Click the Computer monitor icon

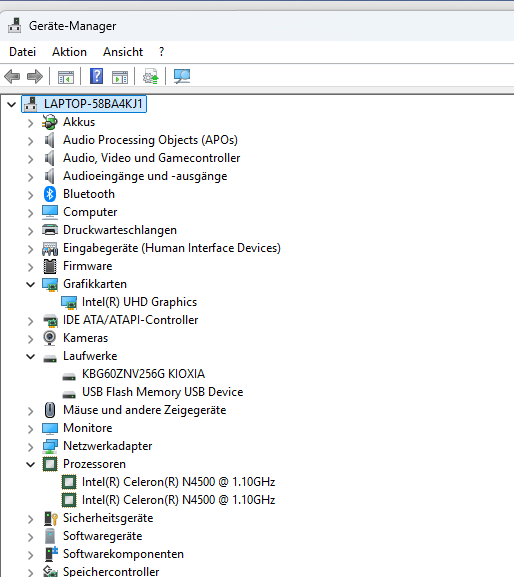click(x=50, y=212)
